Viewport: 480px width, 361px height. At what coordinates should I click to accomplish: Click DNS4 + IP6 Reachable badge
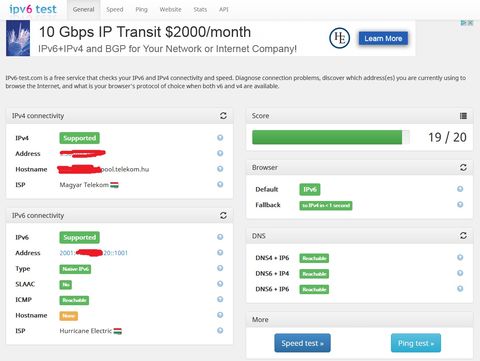click(x=314, y=258)
